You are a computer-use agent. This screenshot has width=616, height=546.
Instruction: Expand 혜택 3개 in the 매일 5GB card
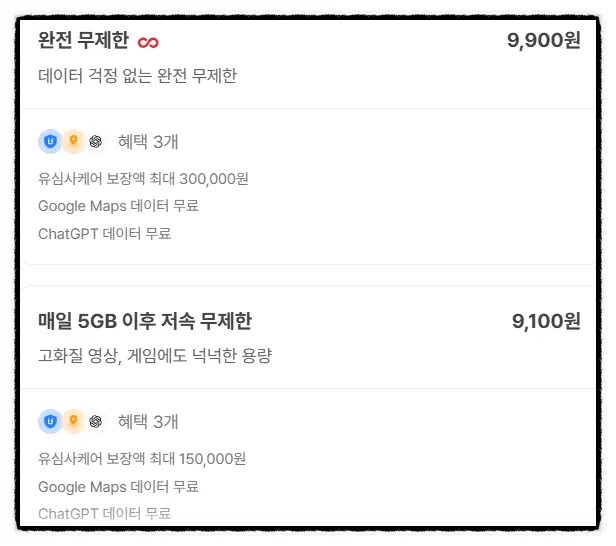(148, 422)
